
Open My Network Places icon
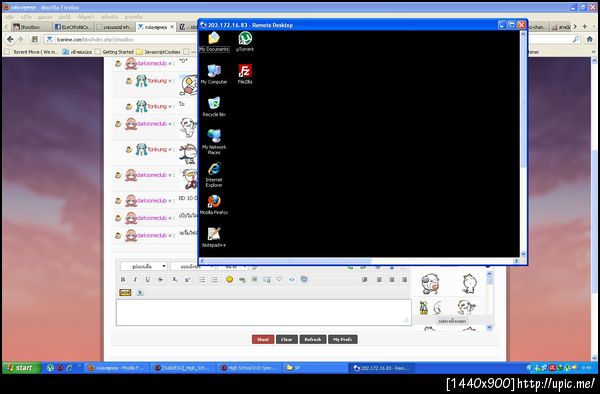click(x=214, y=142)
